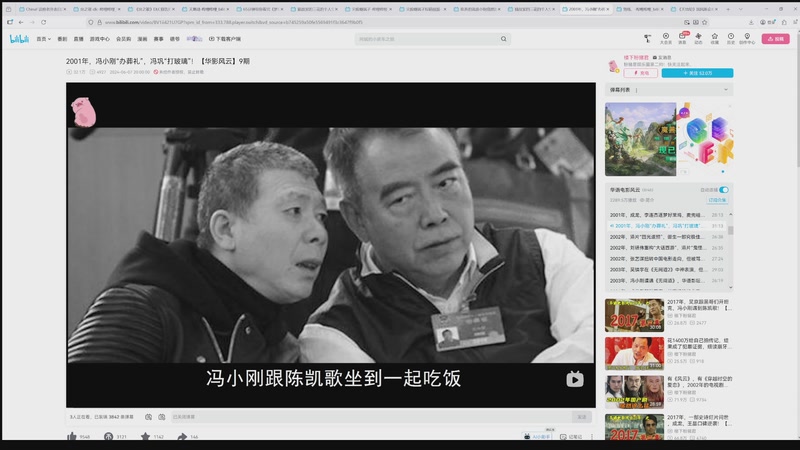Image resolution: width=800 pixels, height=450 pixels.
Task: Click the 记笔记 notes button
Action: [x=571, y=437]
